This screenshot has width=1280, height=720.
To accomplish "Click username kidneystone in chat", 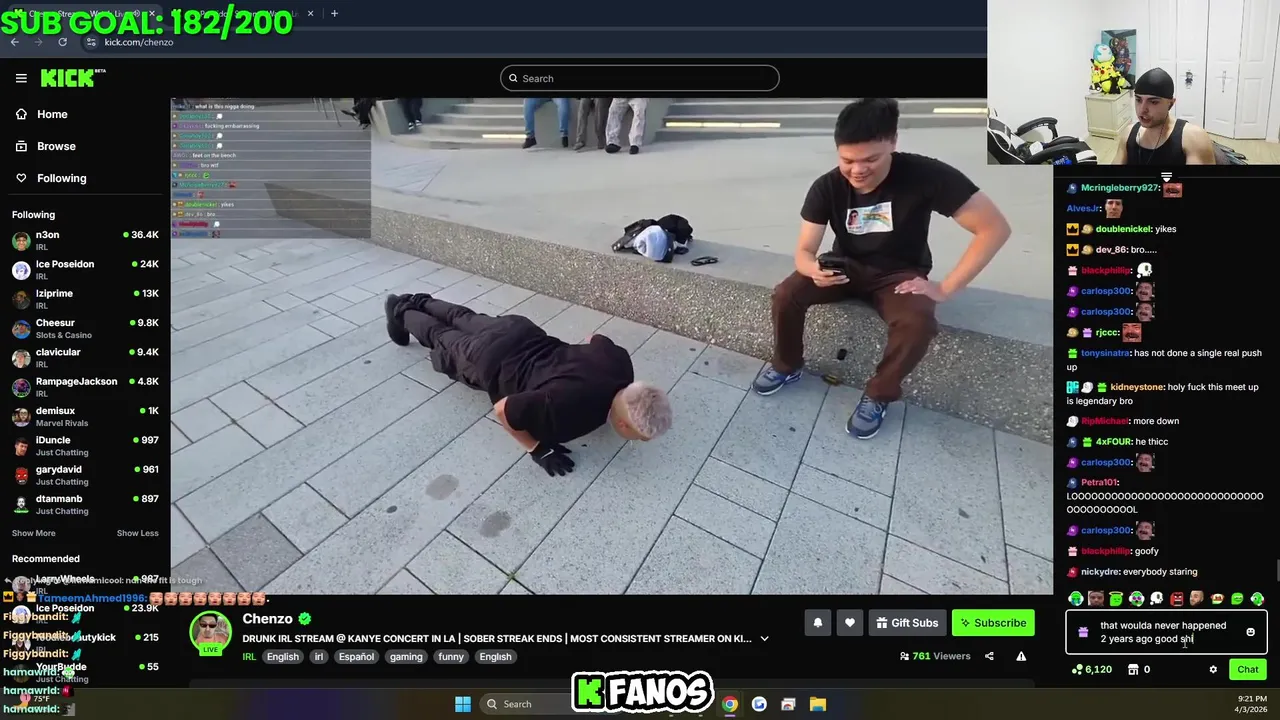I will point(1137,387).
